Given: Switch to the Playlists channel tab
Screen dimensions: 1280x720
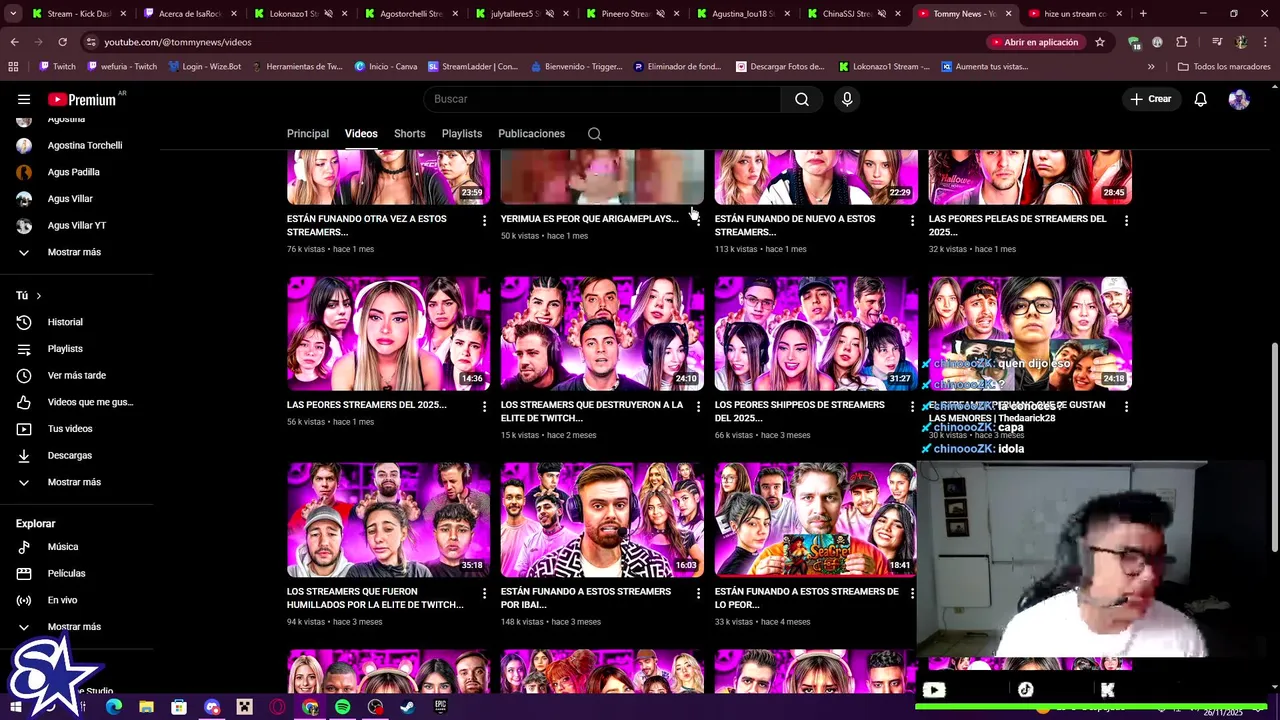Looking at the screenshot, I should click(462, 134).
